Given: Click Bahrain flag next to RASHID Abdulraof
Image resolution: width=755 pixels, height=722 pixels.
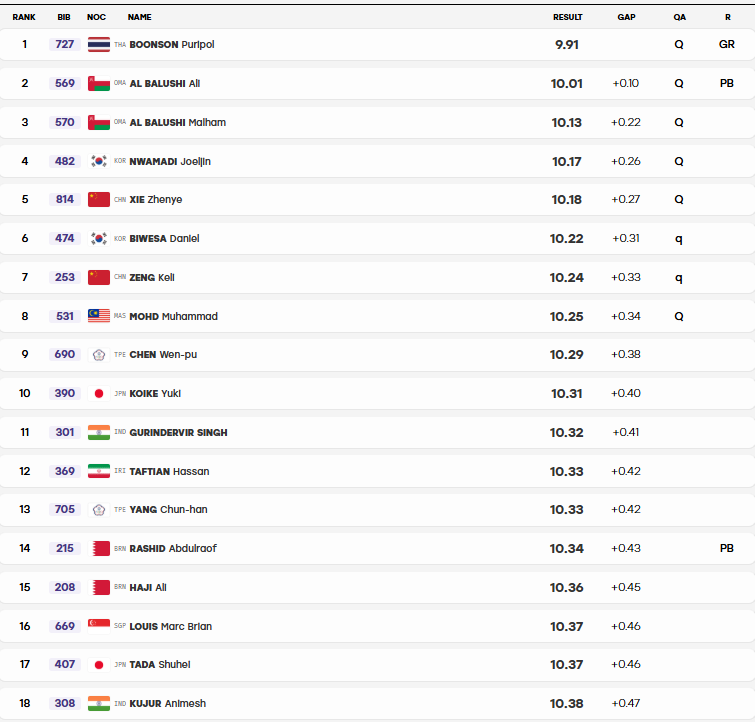Looking at the screenshot, I should tap(99, 548).
